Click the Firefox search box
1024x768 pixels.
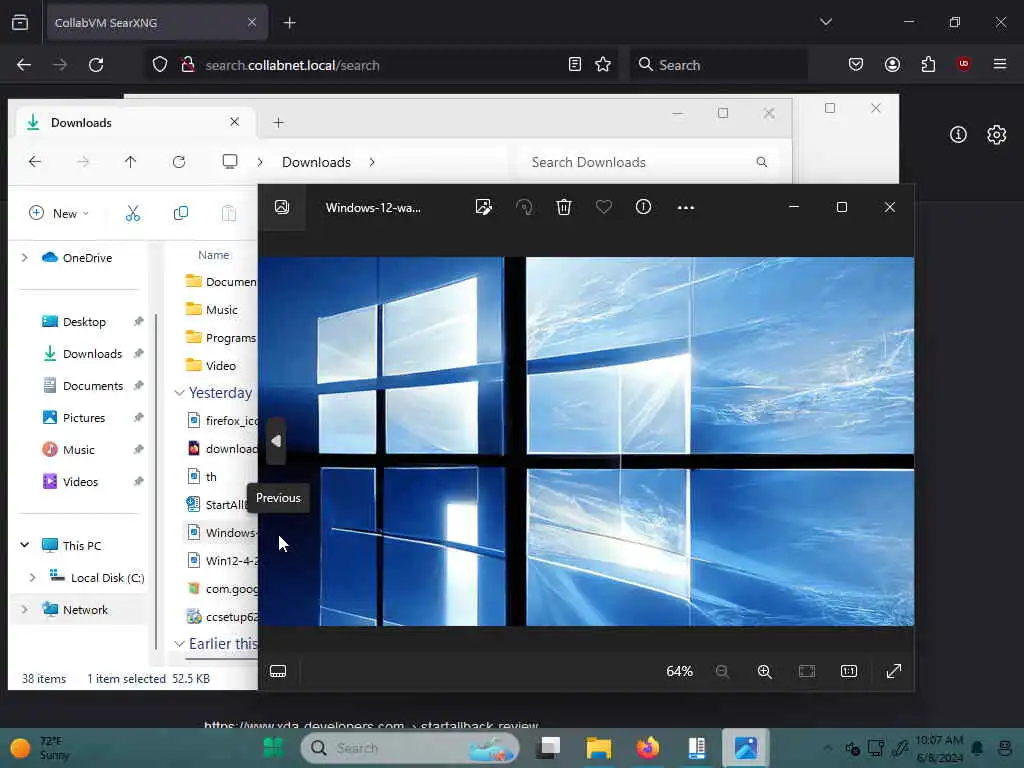pos(718,65)
